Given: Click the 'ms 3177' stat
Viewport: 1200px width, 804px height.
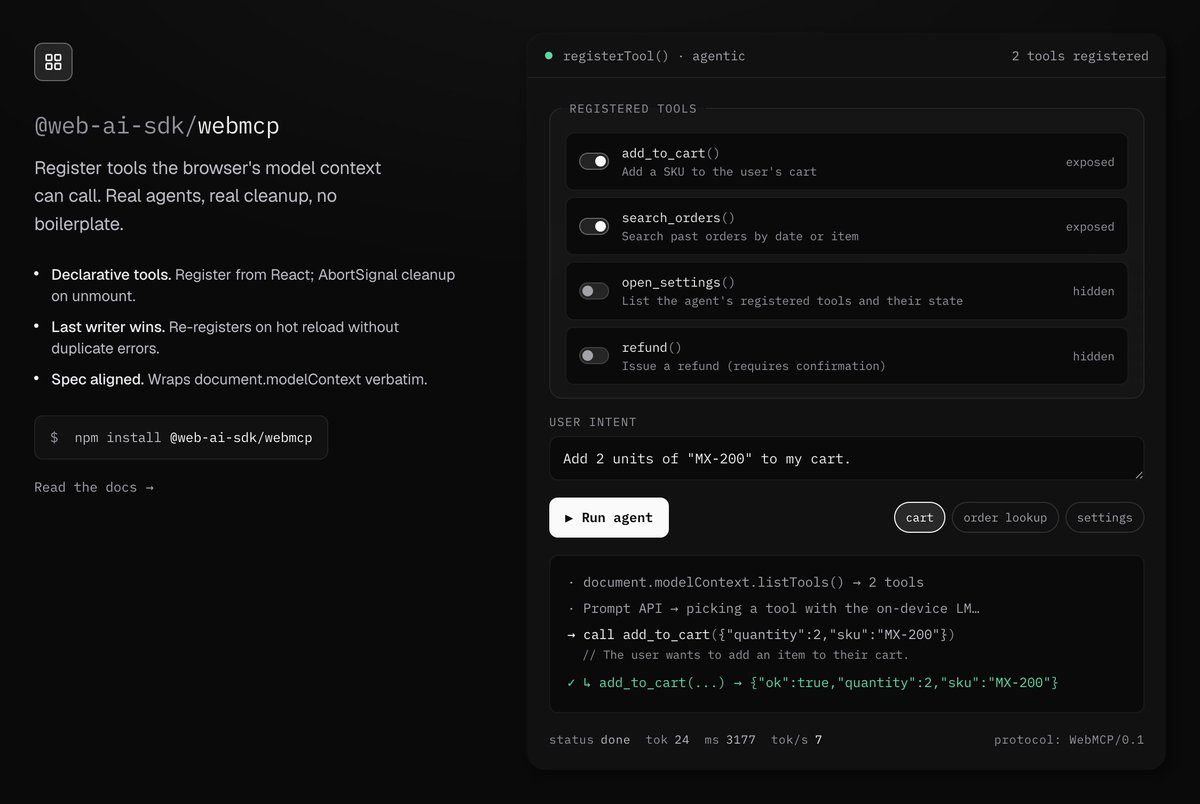Looking at the screenshot, I should click(730, 740).
